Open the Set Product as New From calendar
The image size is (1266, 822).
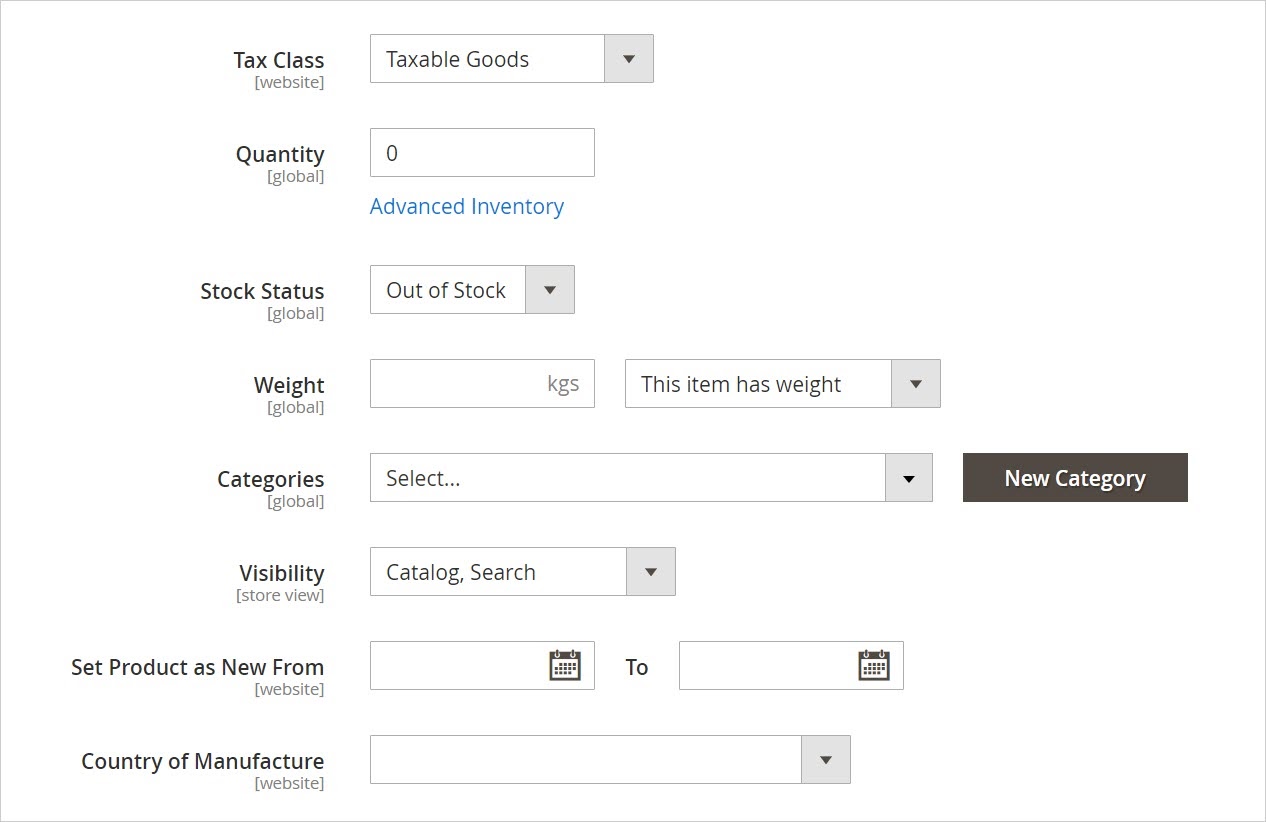pyautogui.click(x=565, y=665)
